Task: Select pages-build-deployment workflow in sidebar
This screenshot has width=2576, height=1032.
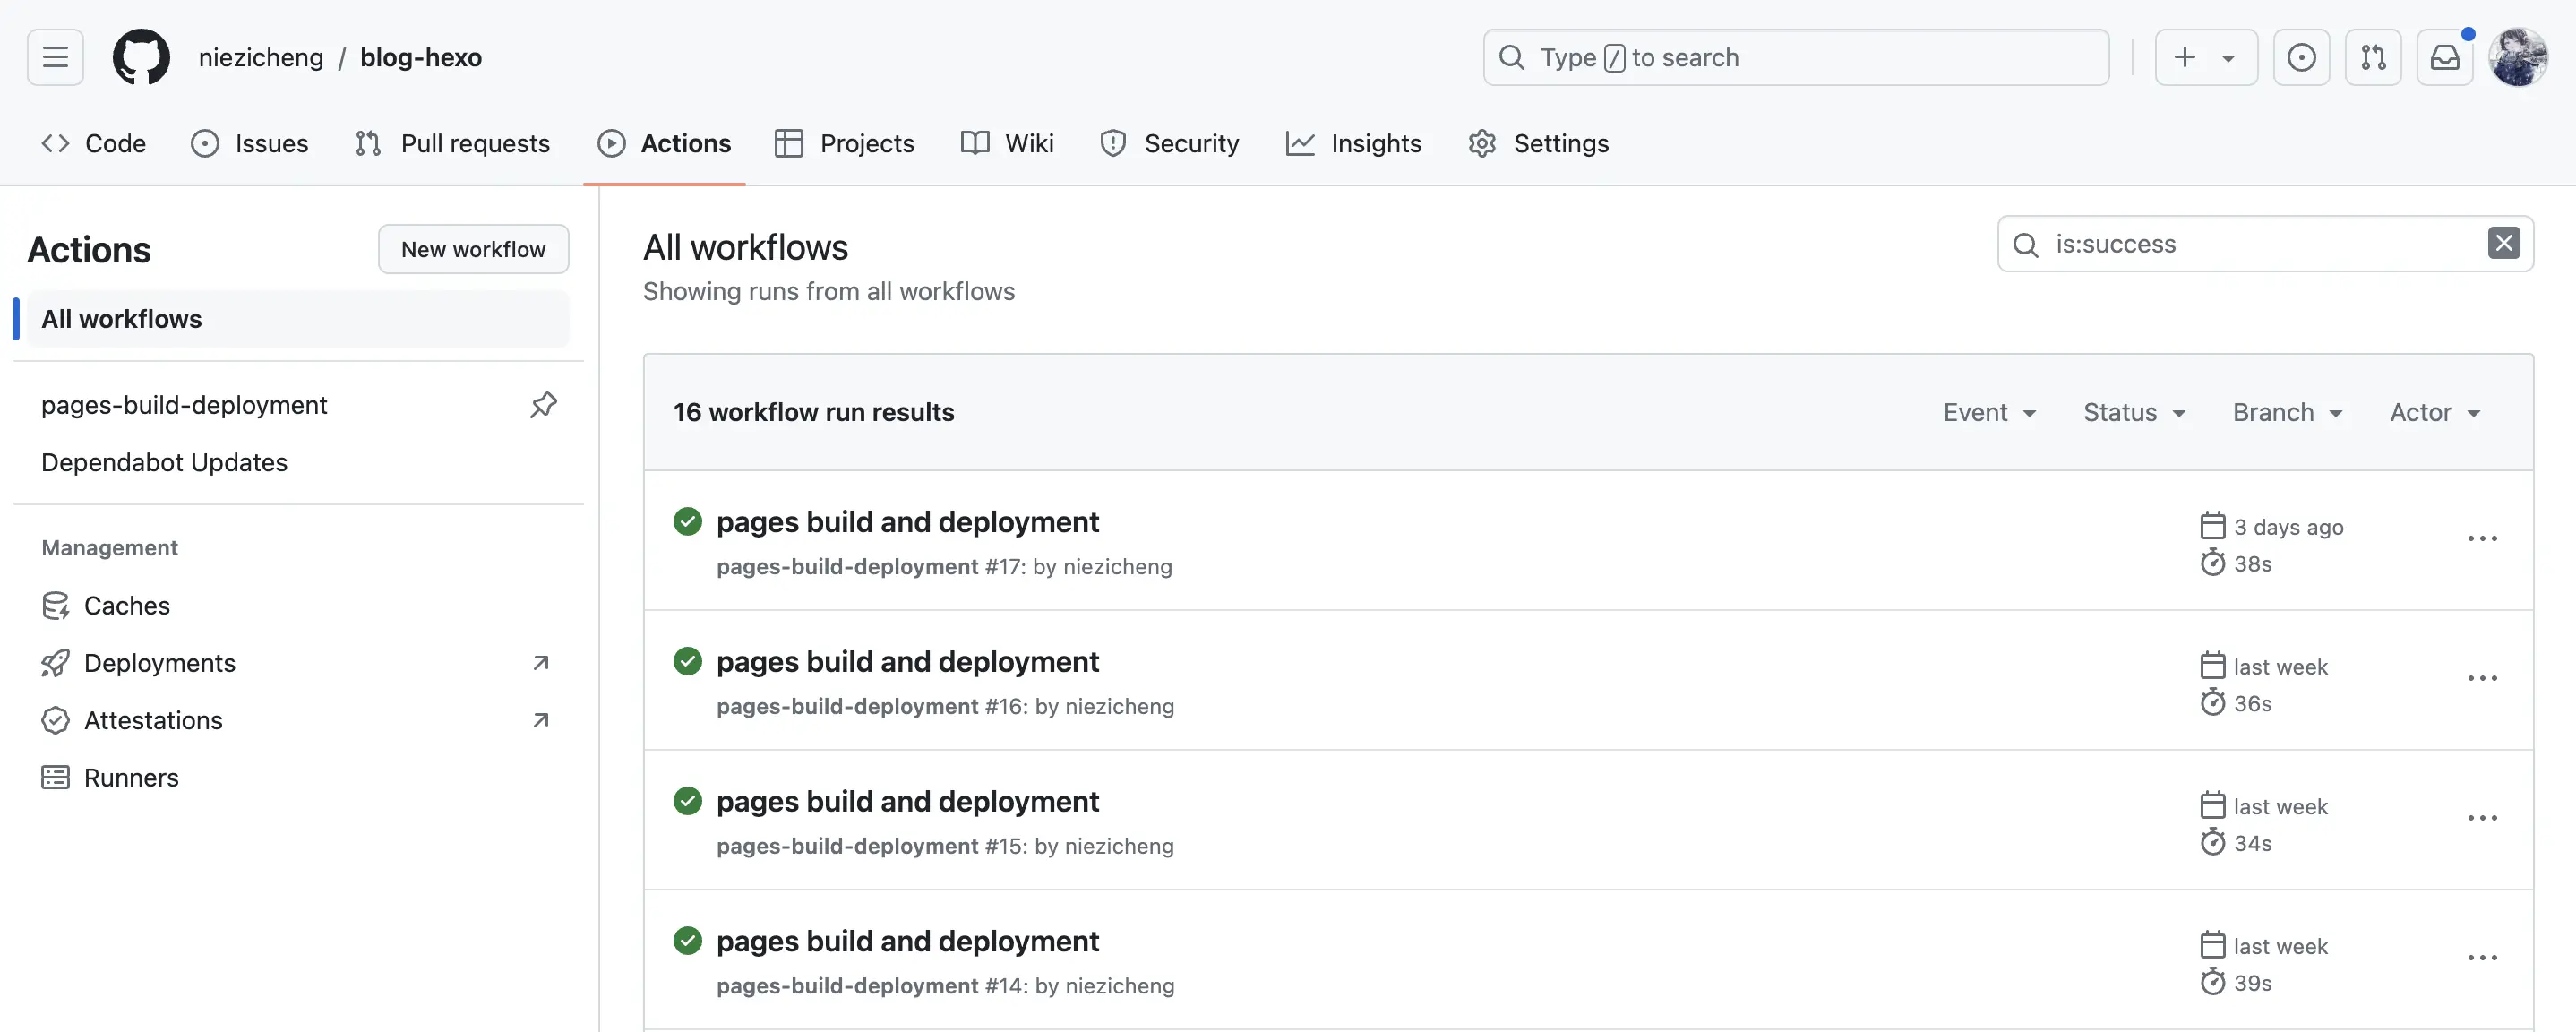Action: click(x=184, y=405)
